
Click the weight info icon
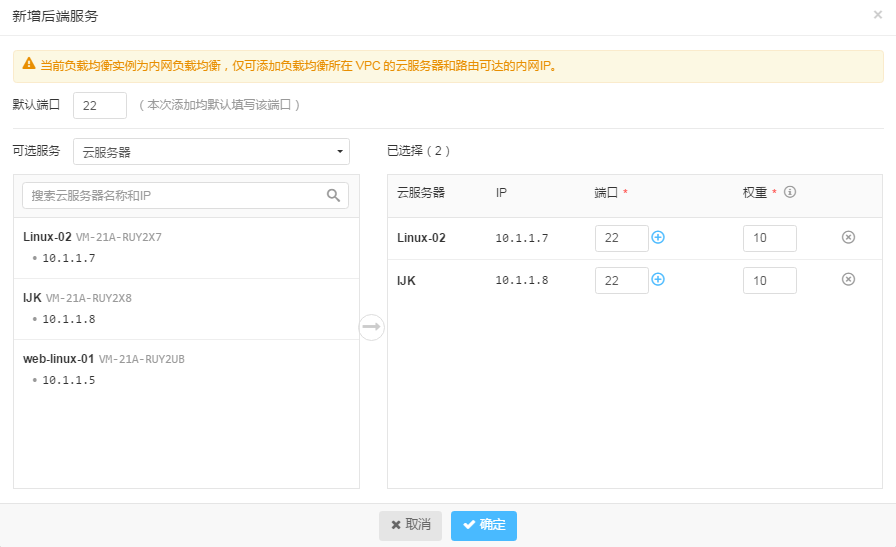tap(790, 192)
